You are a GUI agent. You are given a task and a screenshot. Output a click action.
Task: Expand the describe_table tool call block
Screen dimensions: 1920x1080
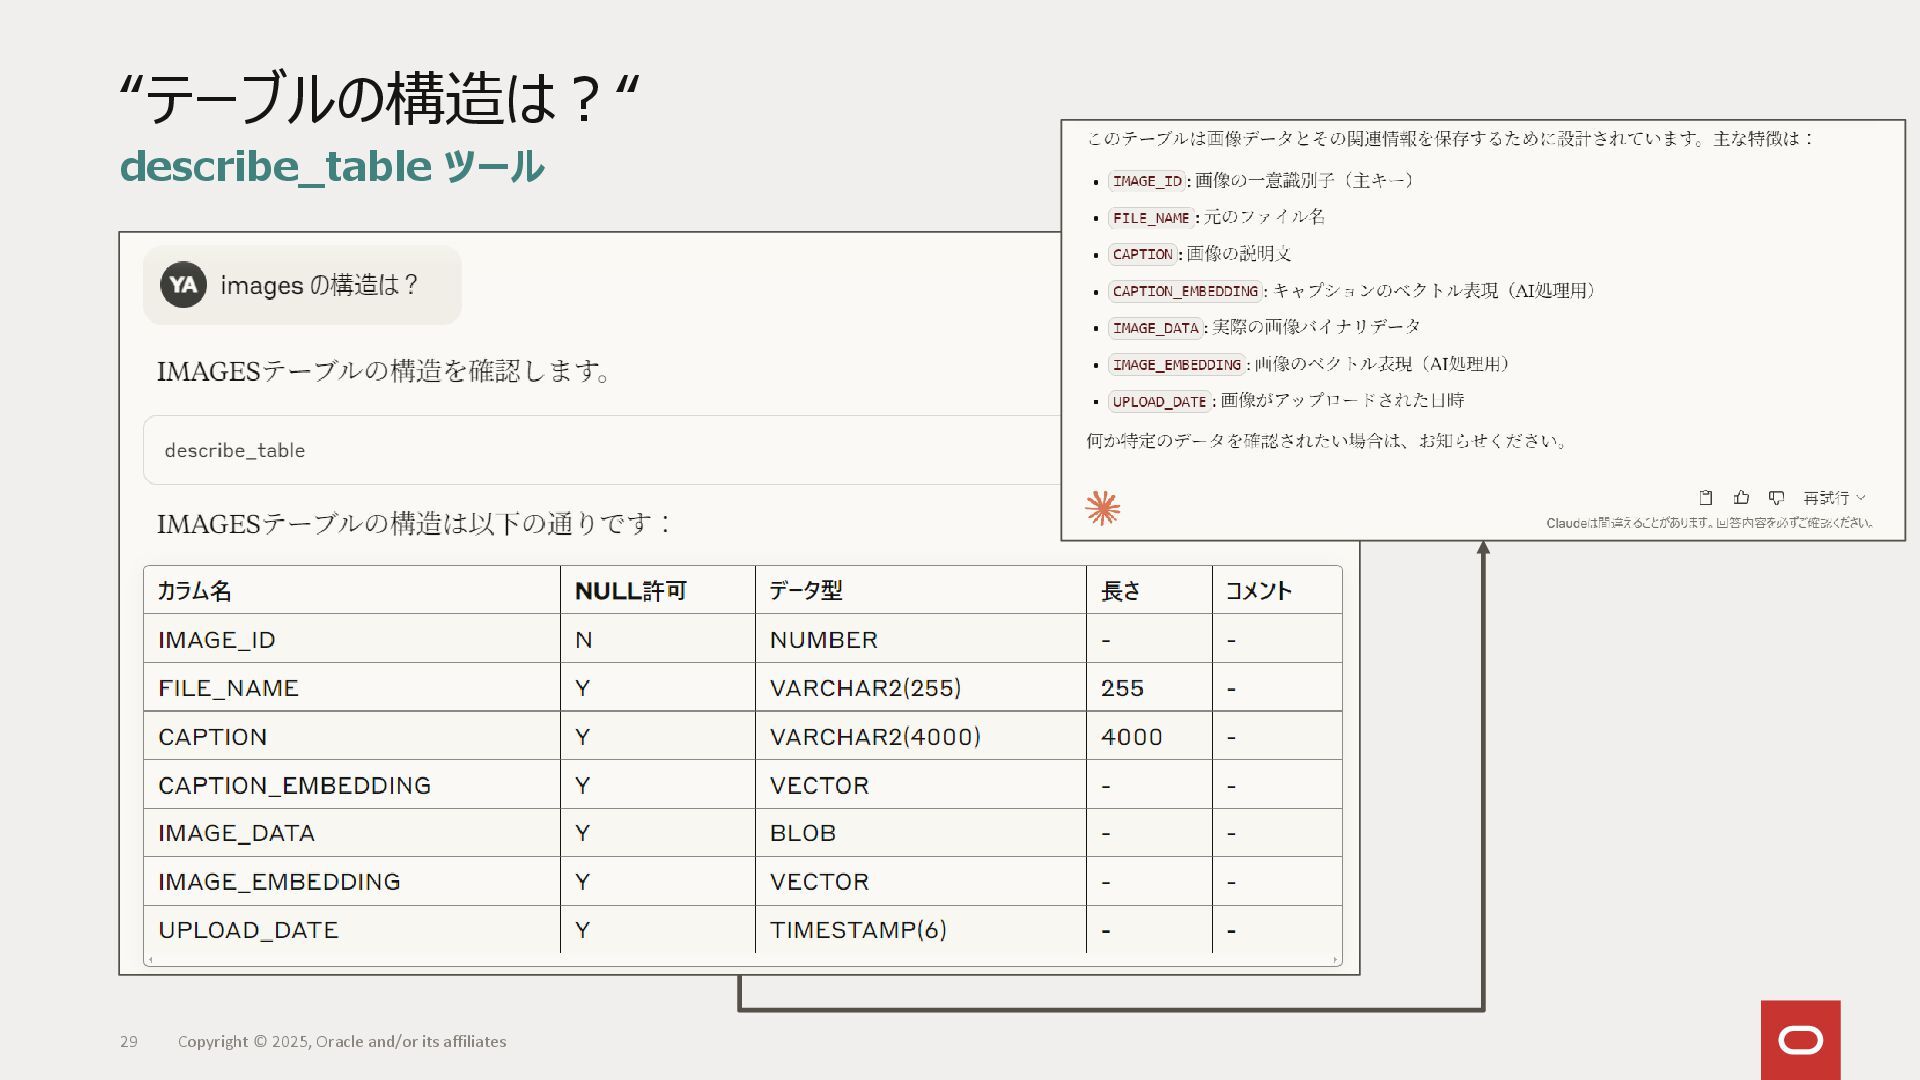600,450
